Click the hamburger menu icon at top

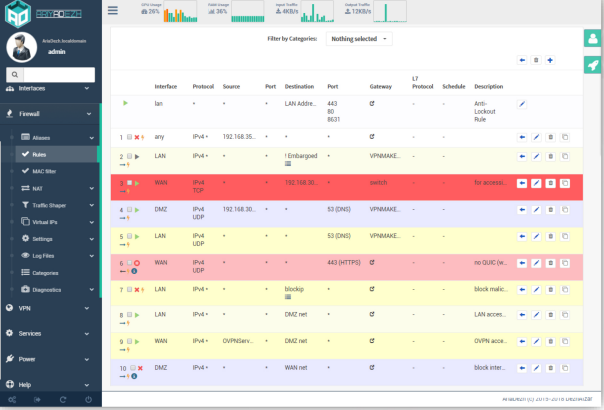pyautogui.click(x=112, y=10)
